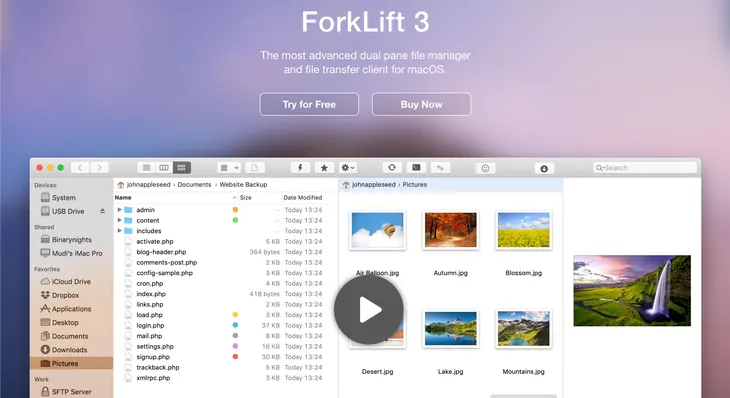The height and width of the screenshot is (398, 730).
Task: Click the Try for Free button
Action: (x=309, y=104)
